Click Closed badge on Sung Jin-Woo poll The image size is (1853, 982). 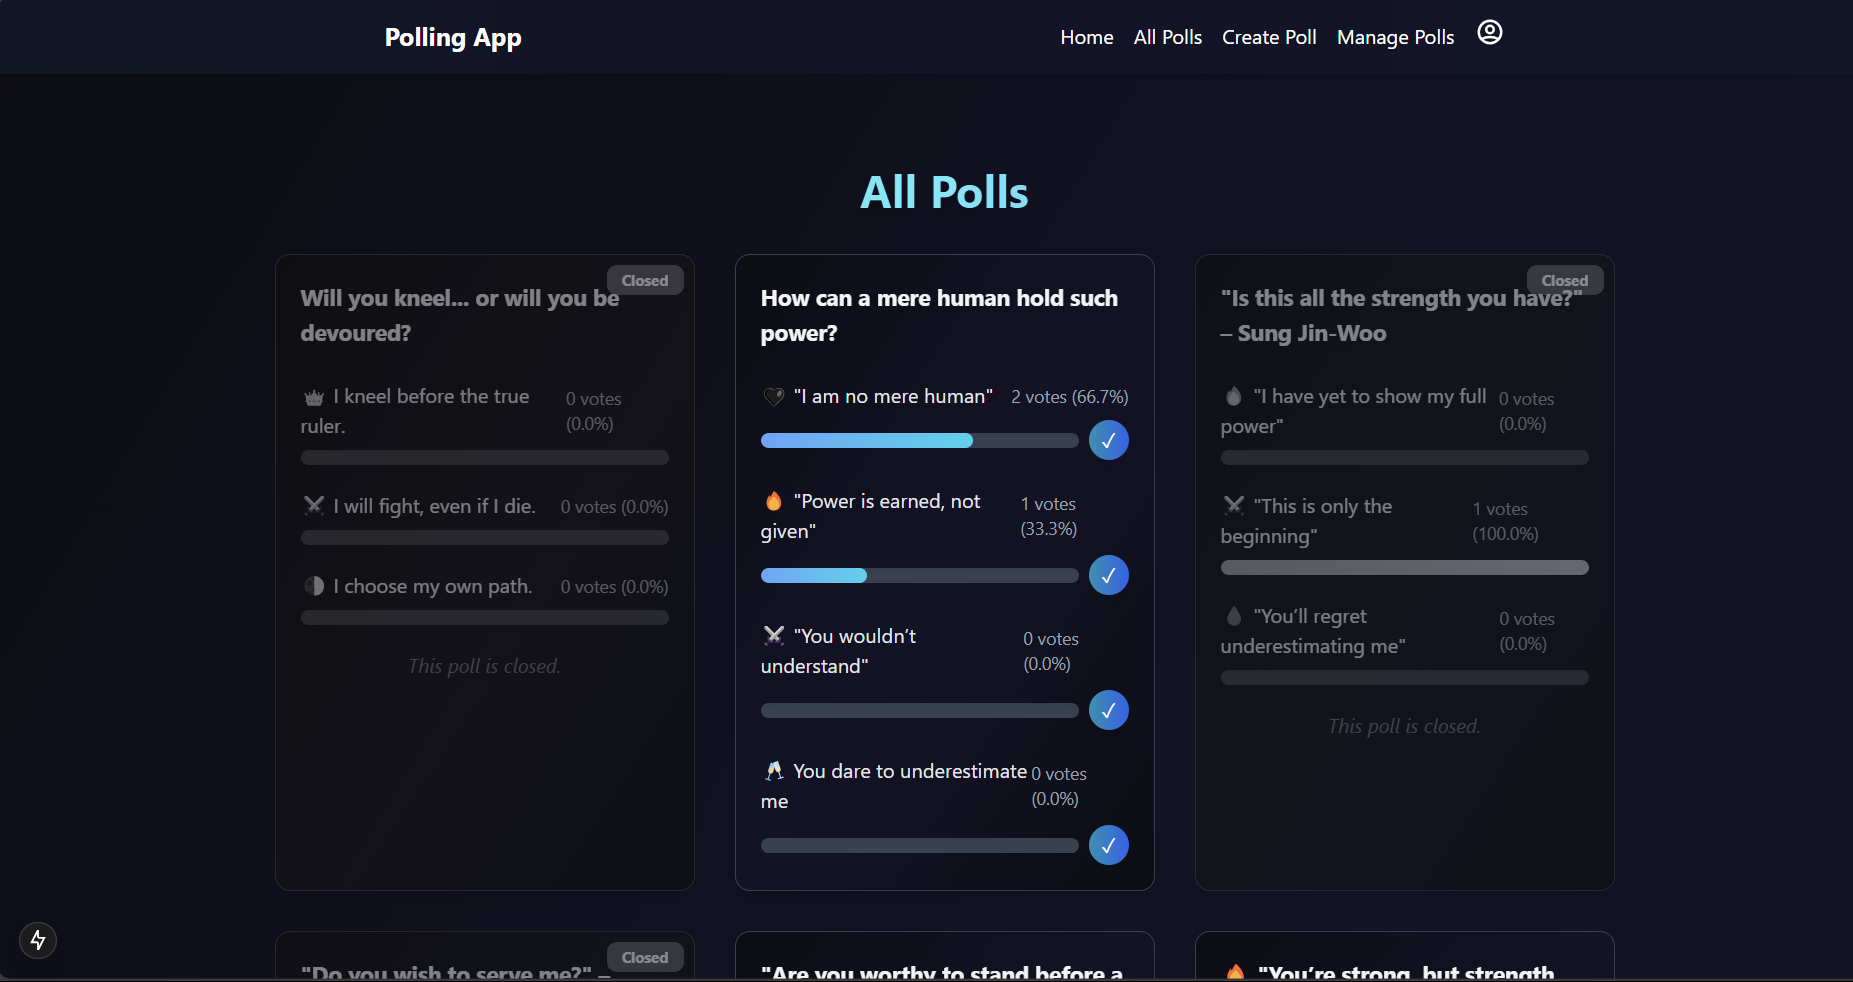point(1565,280)
